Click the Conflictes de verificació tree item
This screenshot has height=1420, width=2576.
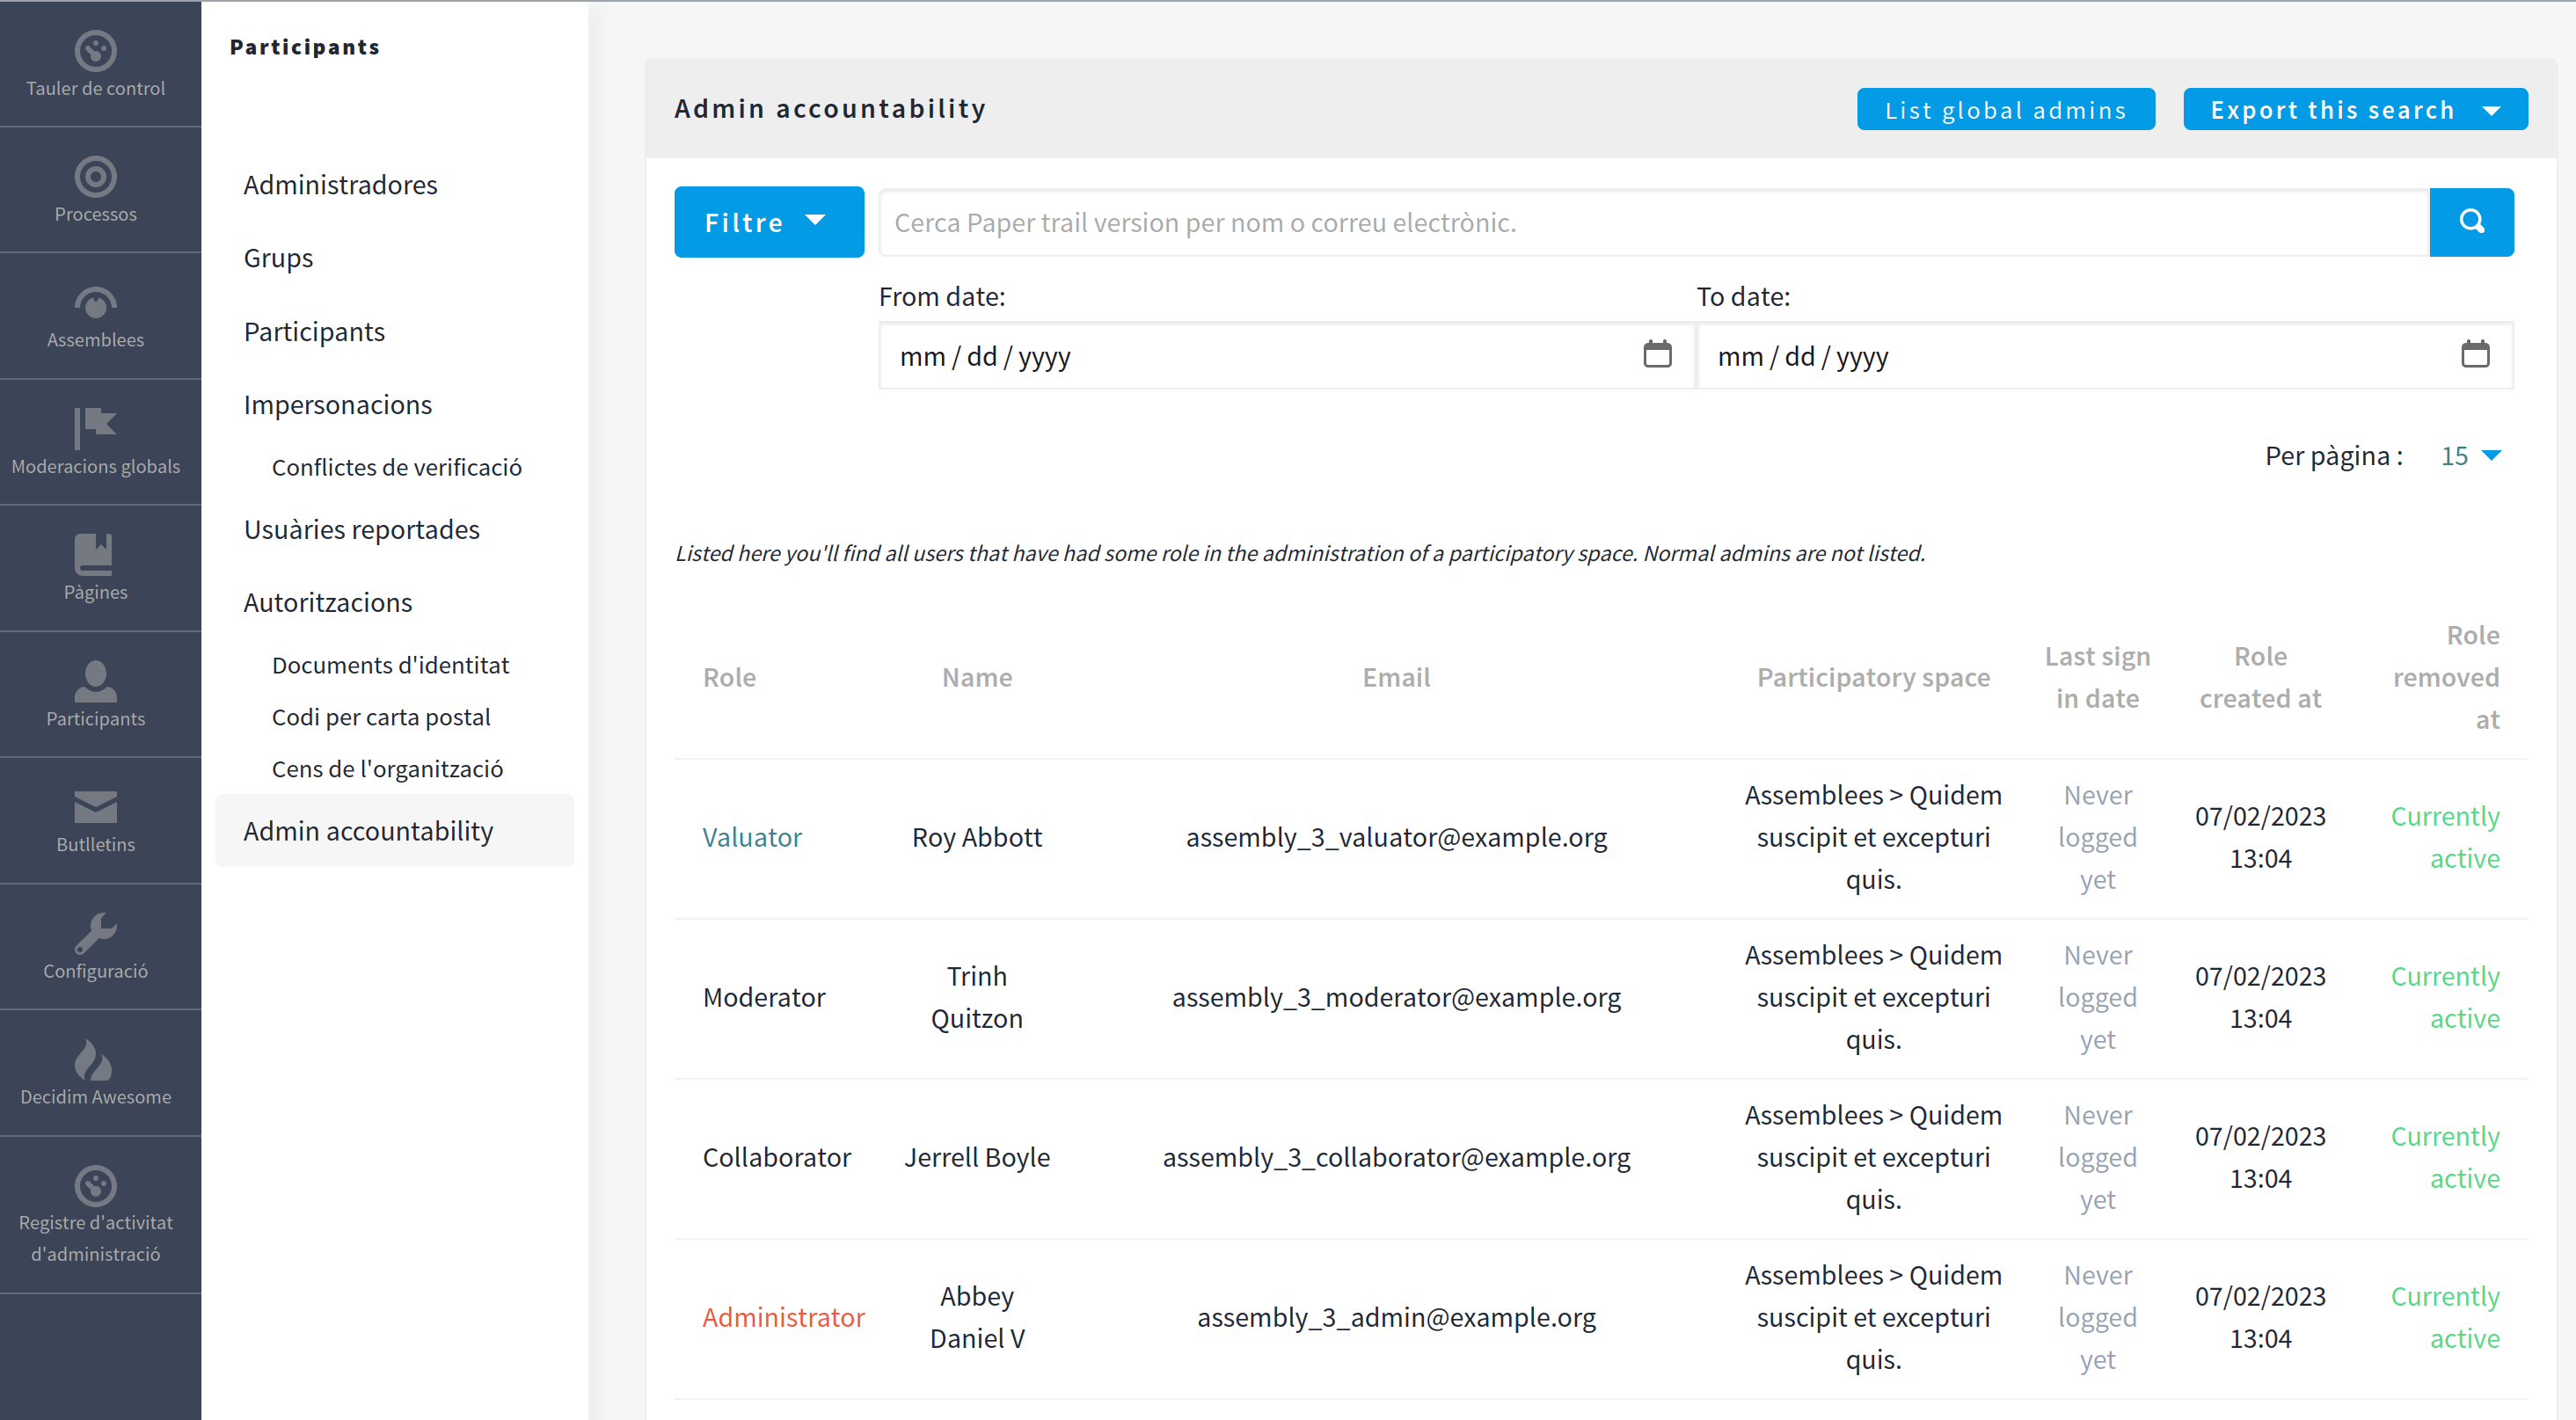tap(398, 467)
